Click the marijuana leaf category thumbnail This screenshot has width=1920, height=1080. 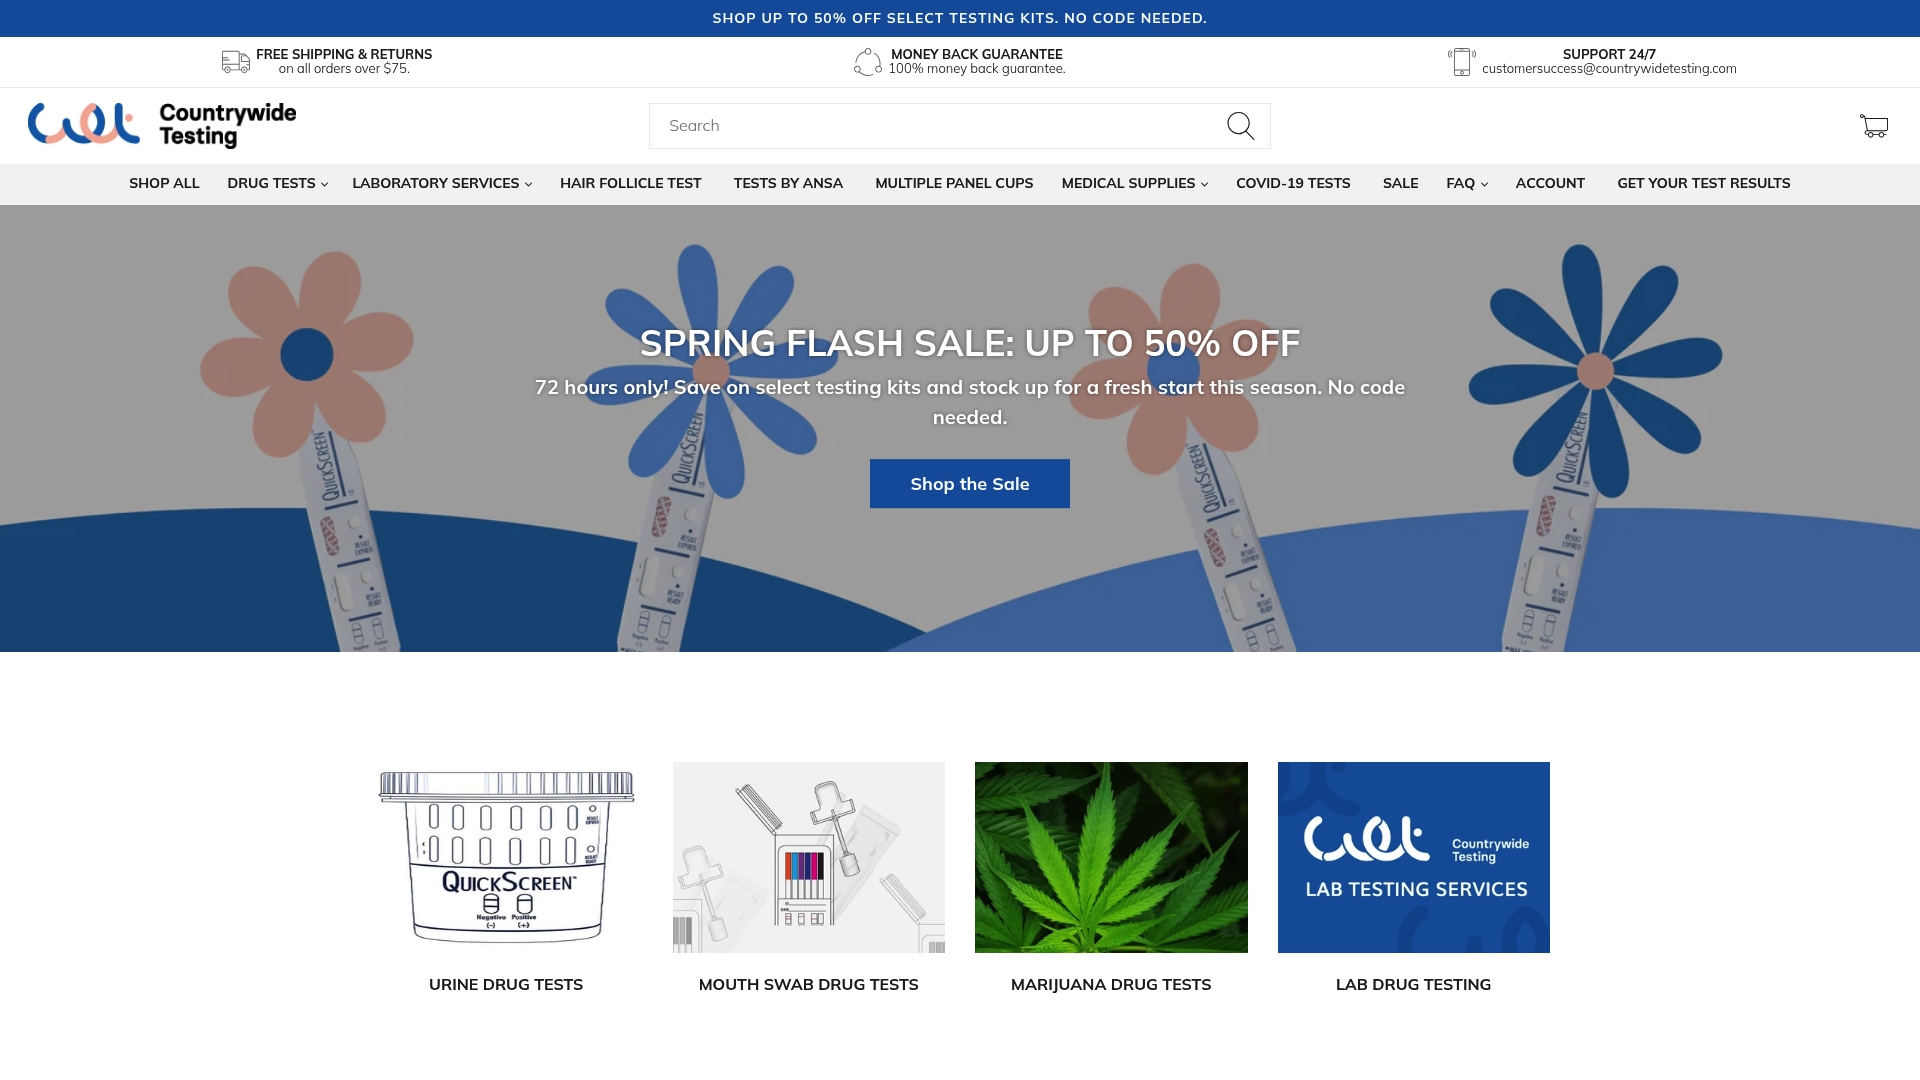click(1111, 856)
